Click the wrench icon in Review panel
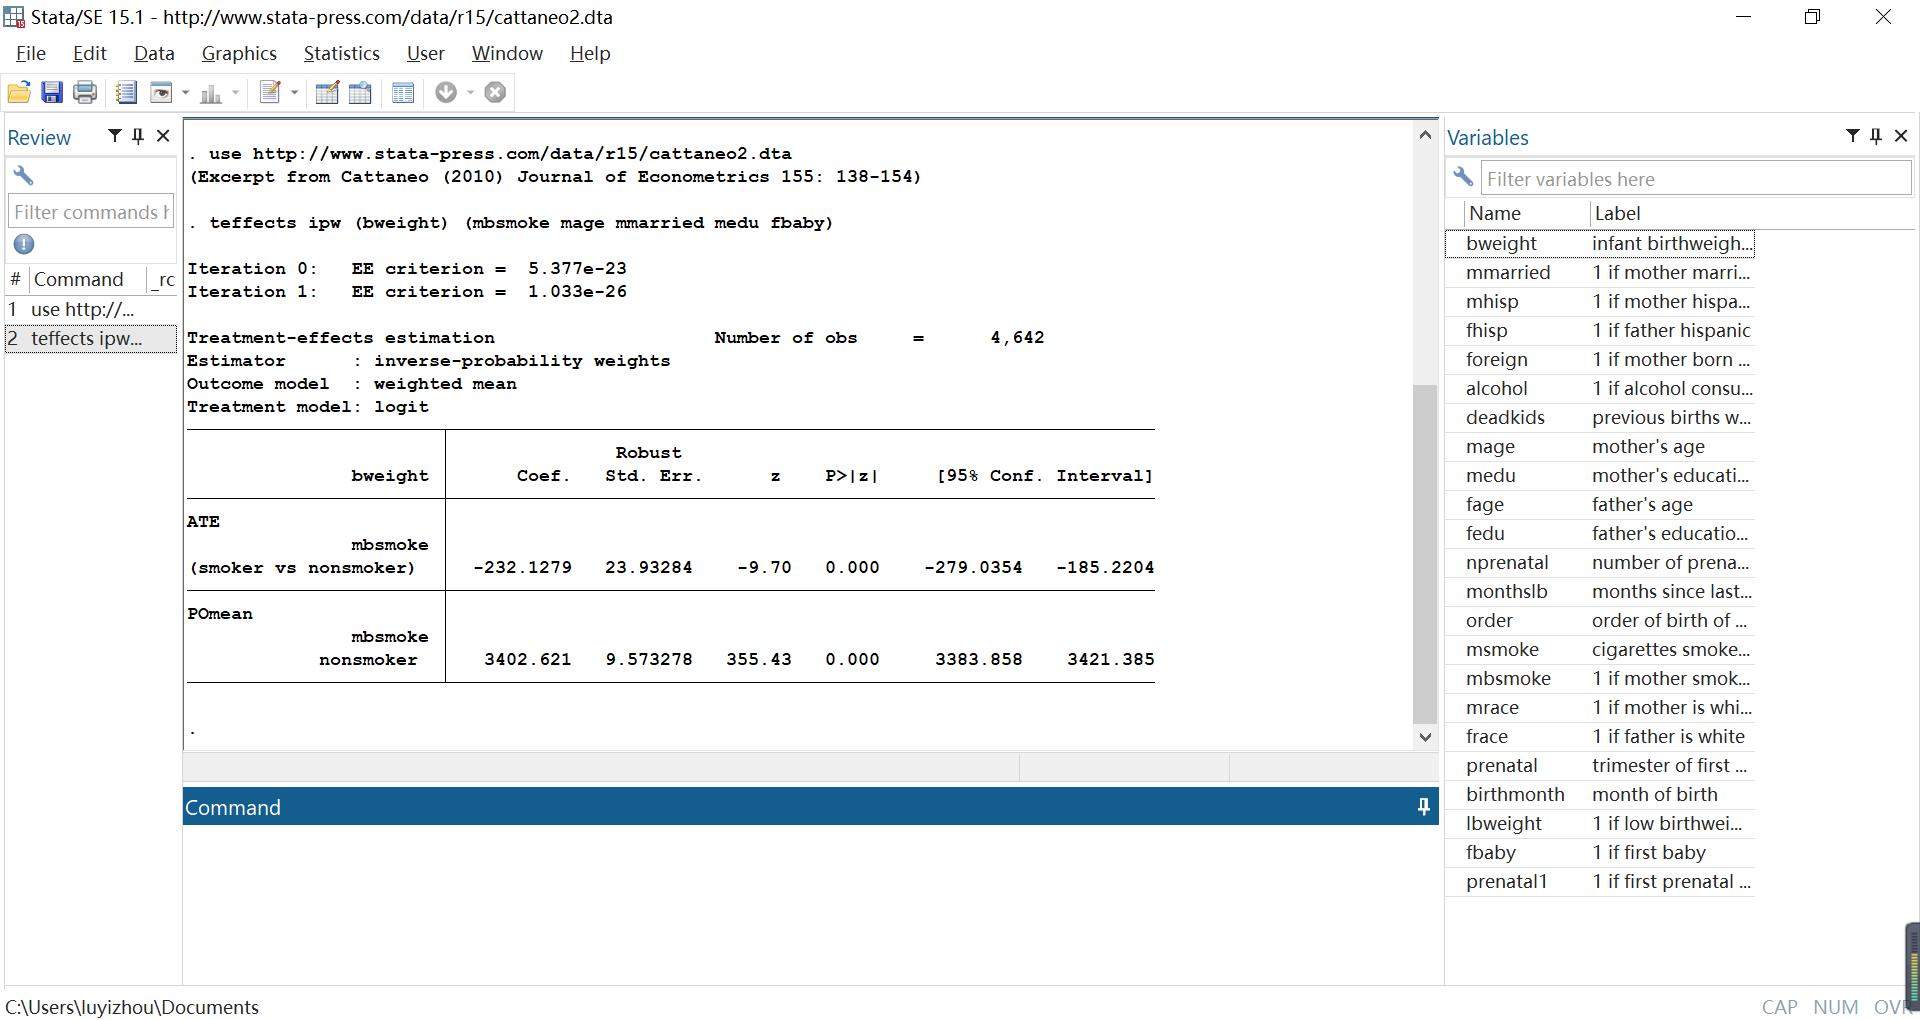Image resolution: width=1920 pixels, height=1020 pixels. [x=23, y=176]
